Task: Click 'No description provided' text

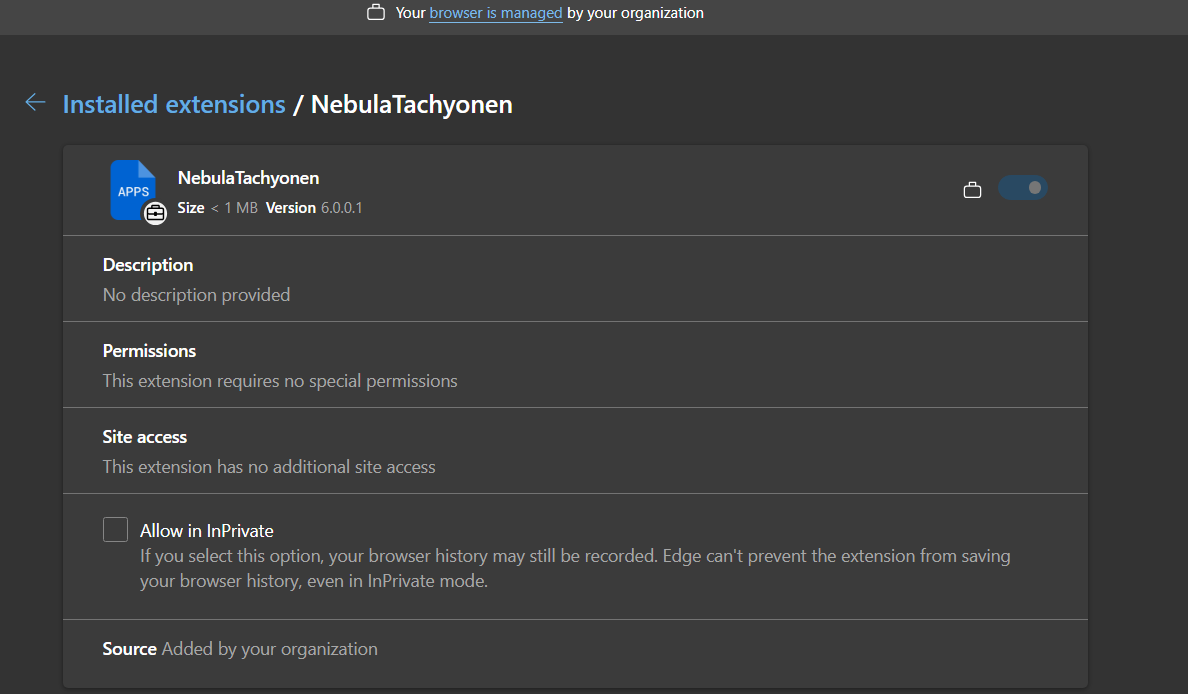Action: click(196, 295)
